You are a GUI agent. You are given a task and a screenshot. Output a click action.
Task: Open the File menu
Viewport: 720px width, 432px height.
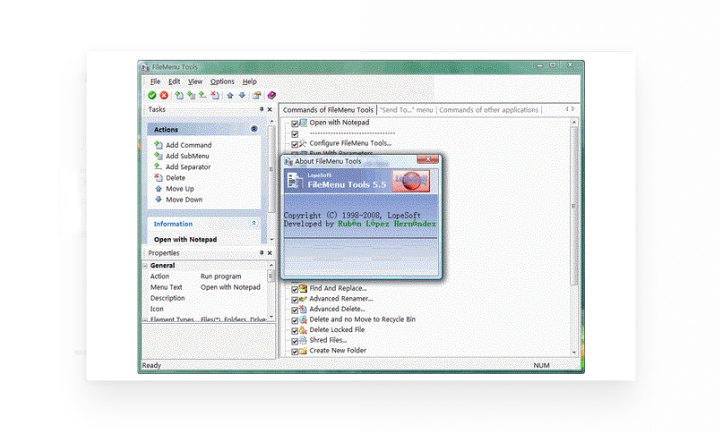(155, 81)
